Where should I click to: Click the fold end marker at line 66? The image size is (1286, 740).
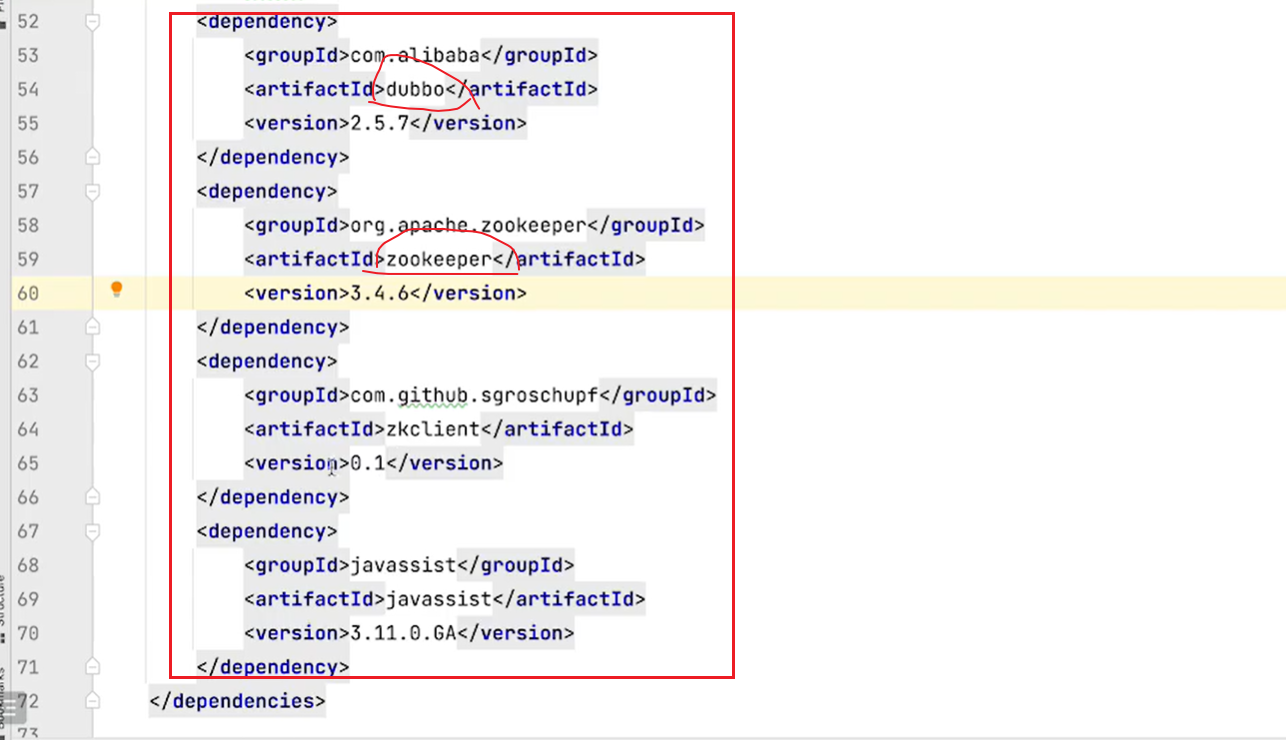pyautogui.click(x=92, y=497)
